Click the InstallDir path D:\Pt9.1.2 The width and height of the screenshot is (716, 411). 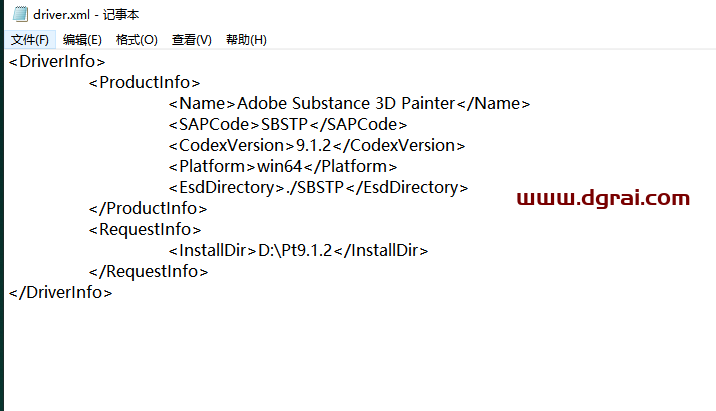click(295, 250)
